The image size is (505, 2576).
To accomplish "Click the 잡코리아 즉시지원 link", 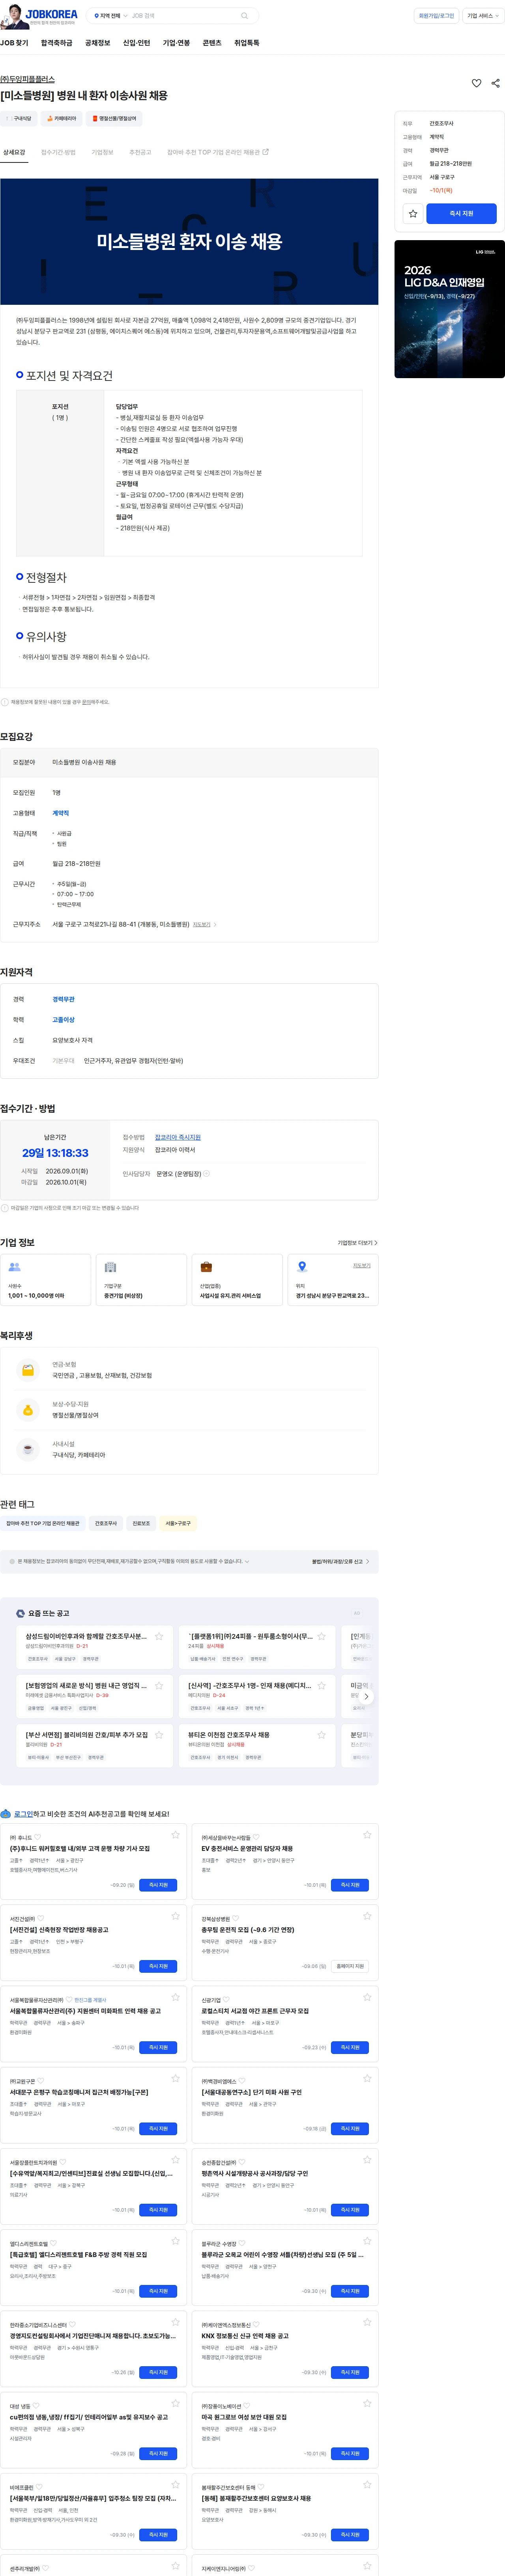I will click(x=177, y=1137).
